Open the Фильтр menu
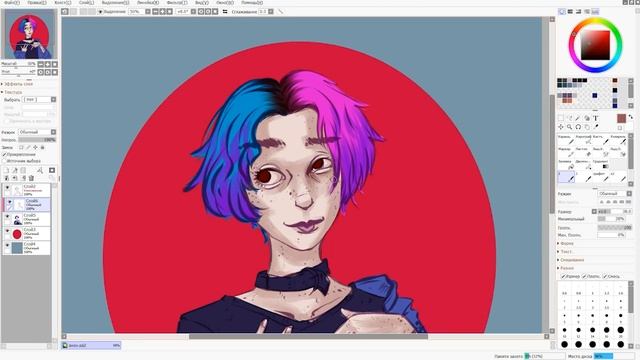 pyautogui.click(x=177, y=2)
